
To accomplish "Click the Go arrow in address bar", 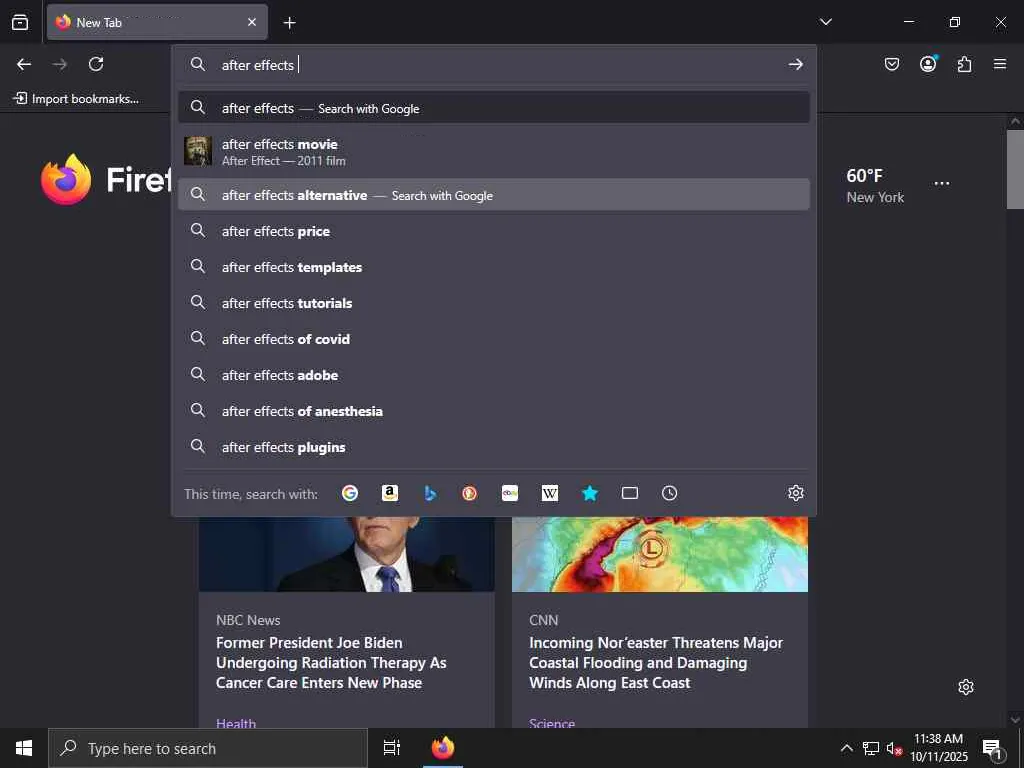I will [795, 64].
